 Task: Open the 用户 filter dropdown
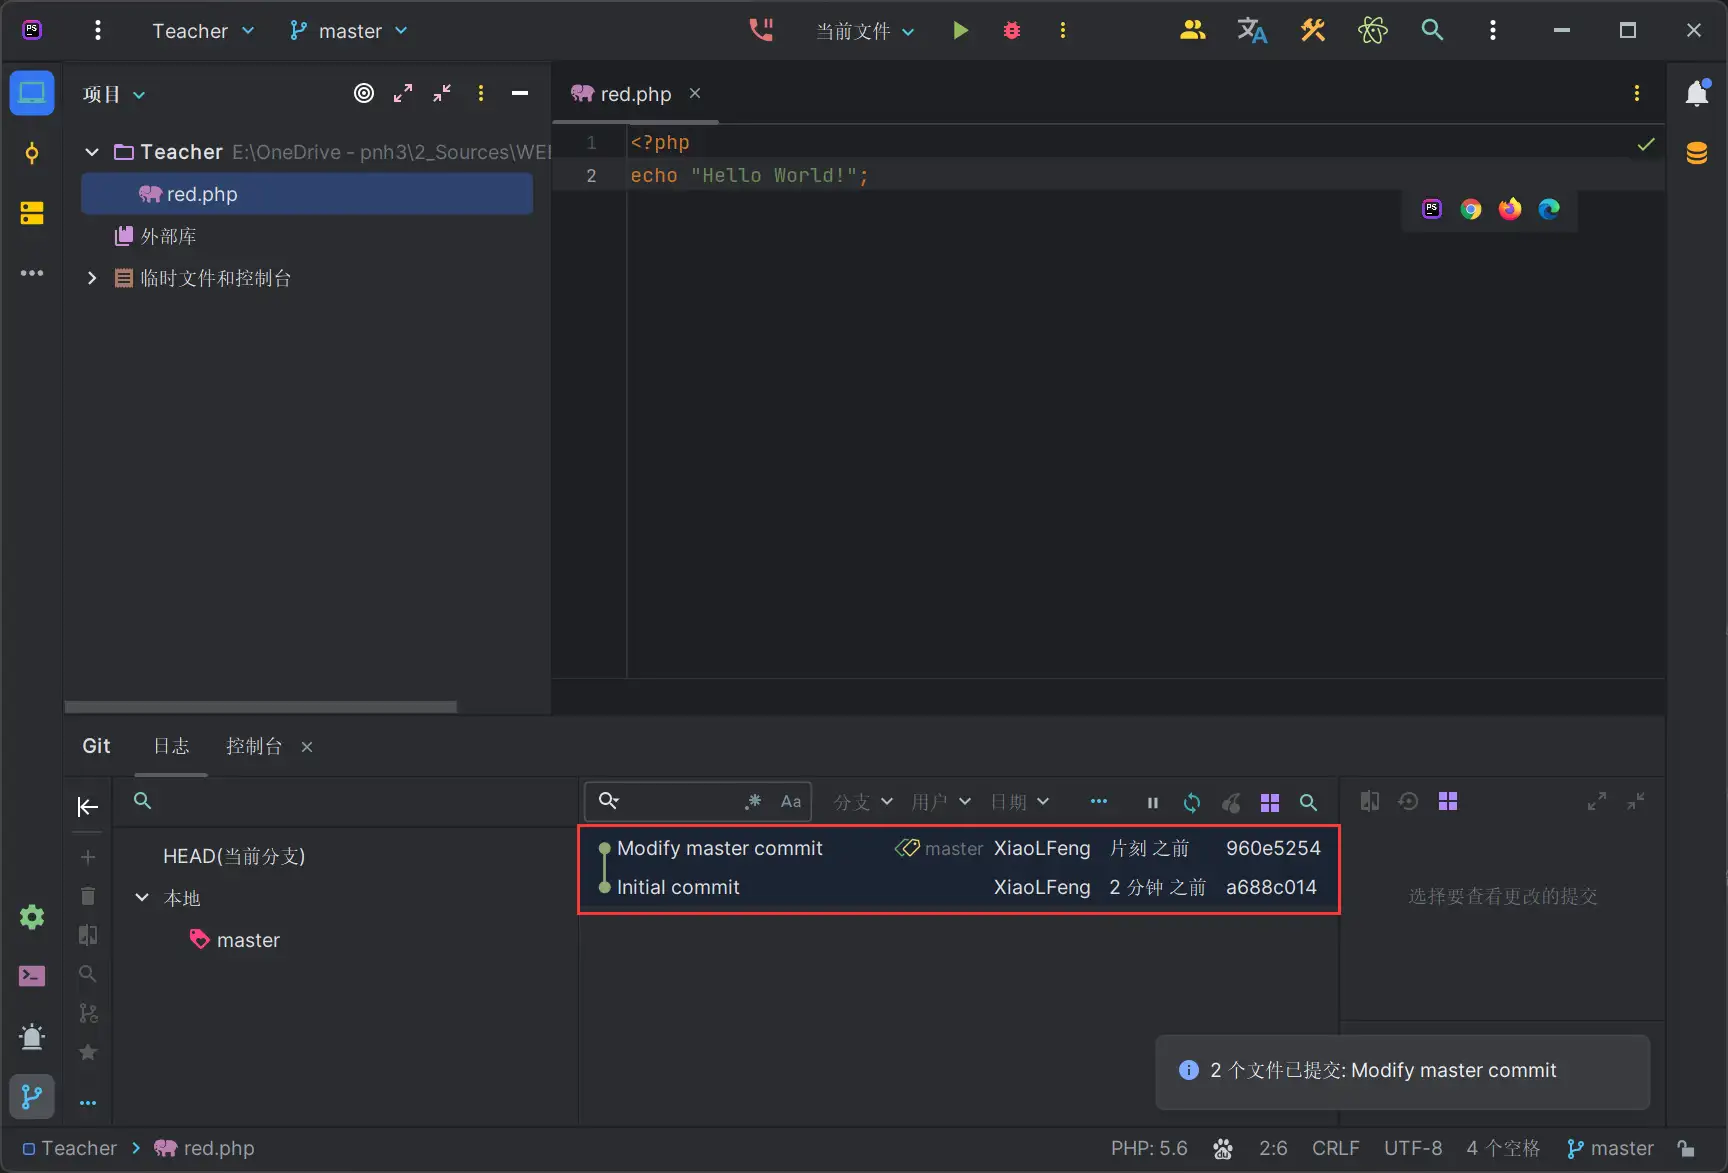click(x=941, y=802)
